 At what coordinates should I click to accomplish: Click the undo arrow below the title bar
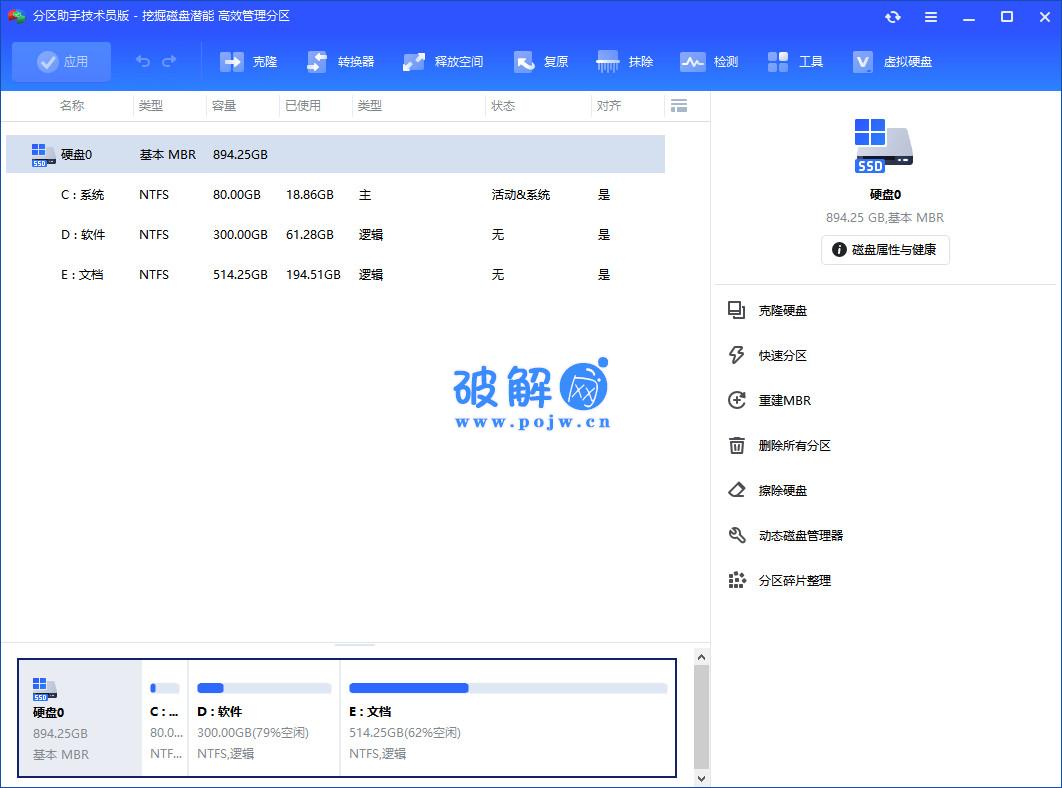142,61
